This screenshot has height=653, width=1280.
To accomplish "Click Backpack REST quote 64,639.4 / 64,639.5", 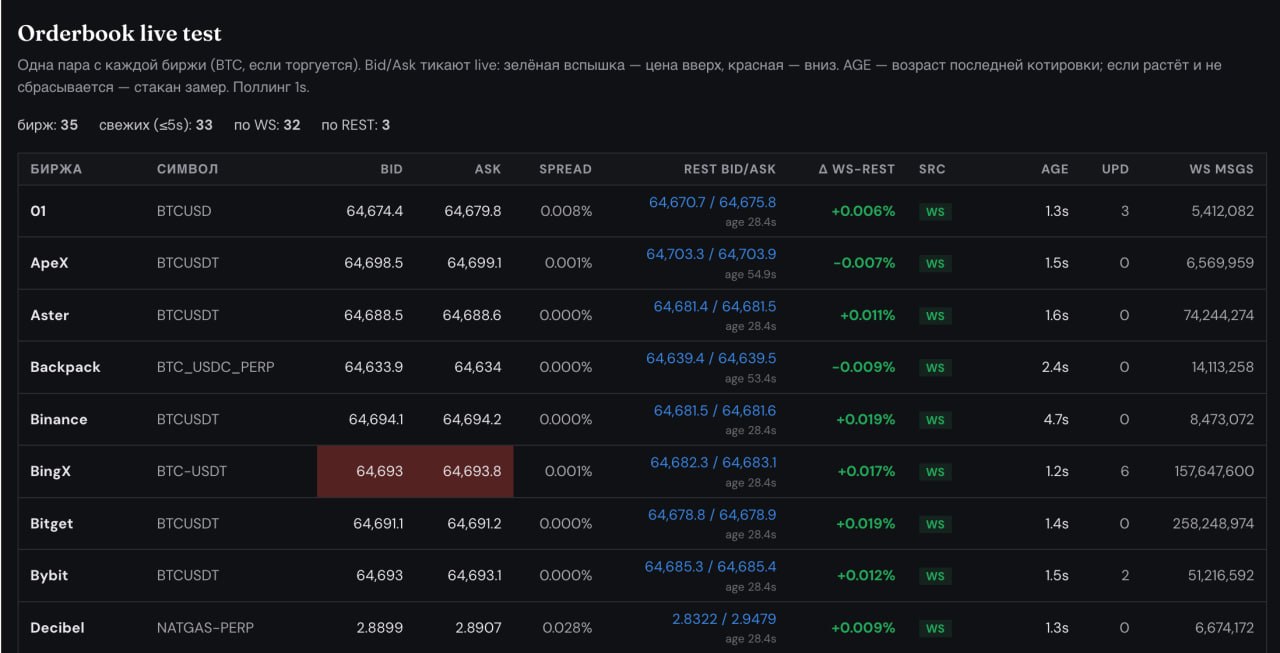I will point(711,358).
